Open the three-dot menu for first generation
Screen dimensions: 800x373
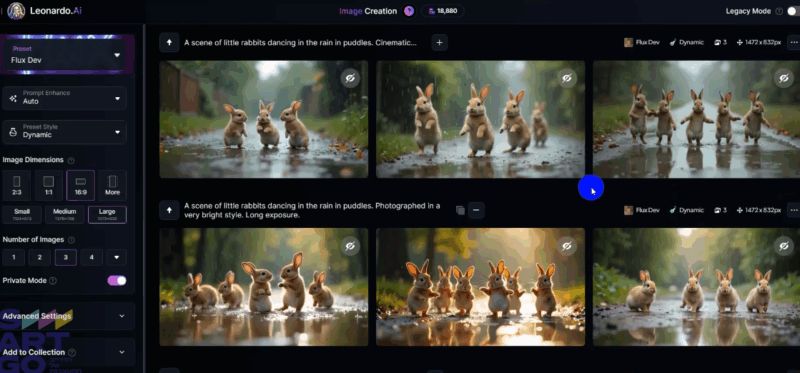tap(793, 42)
